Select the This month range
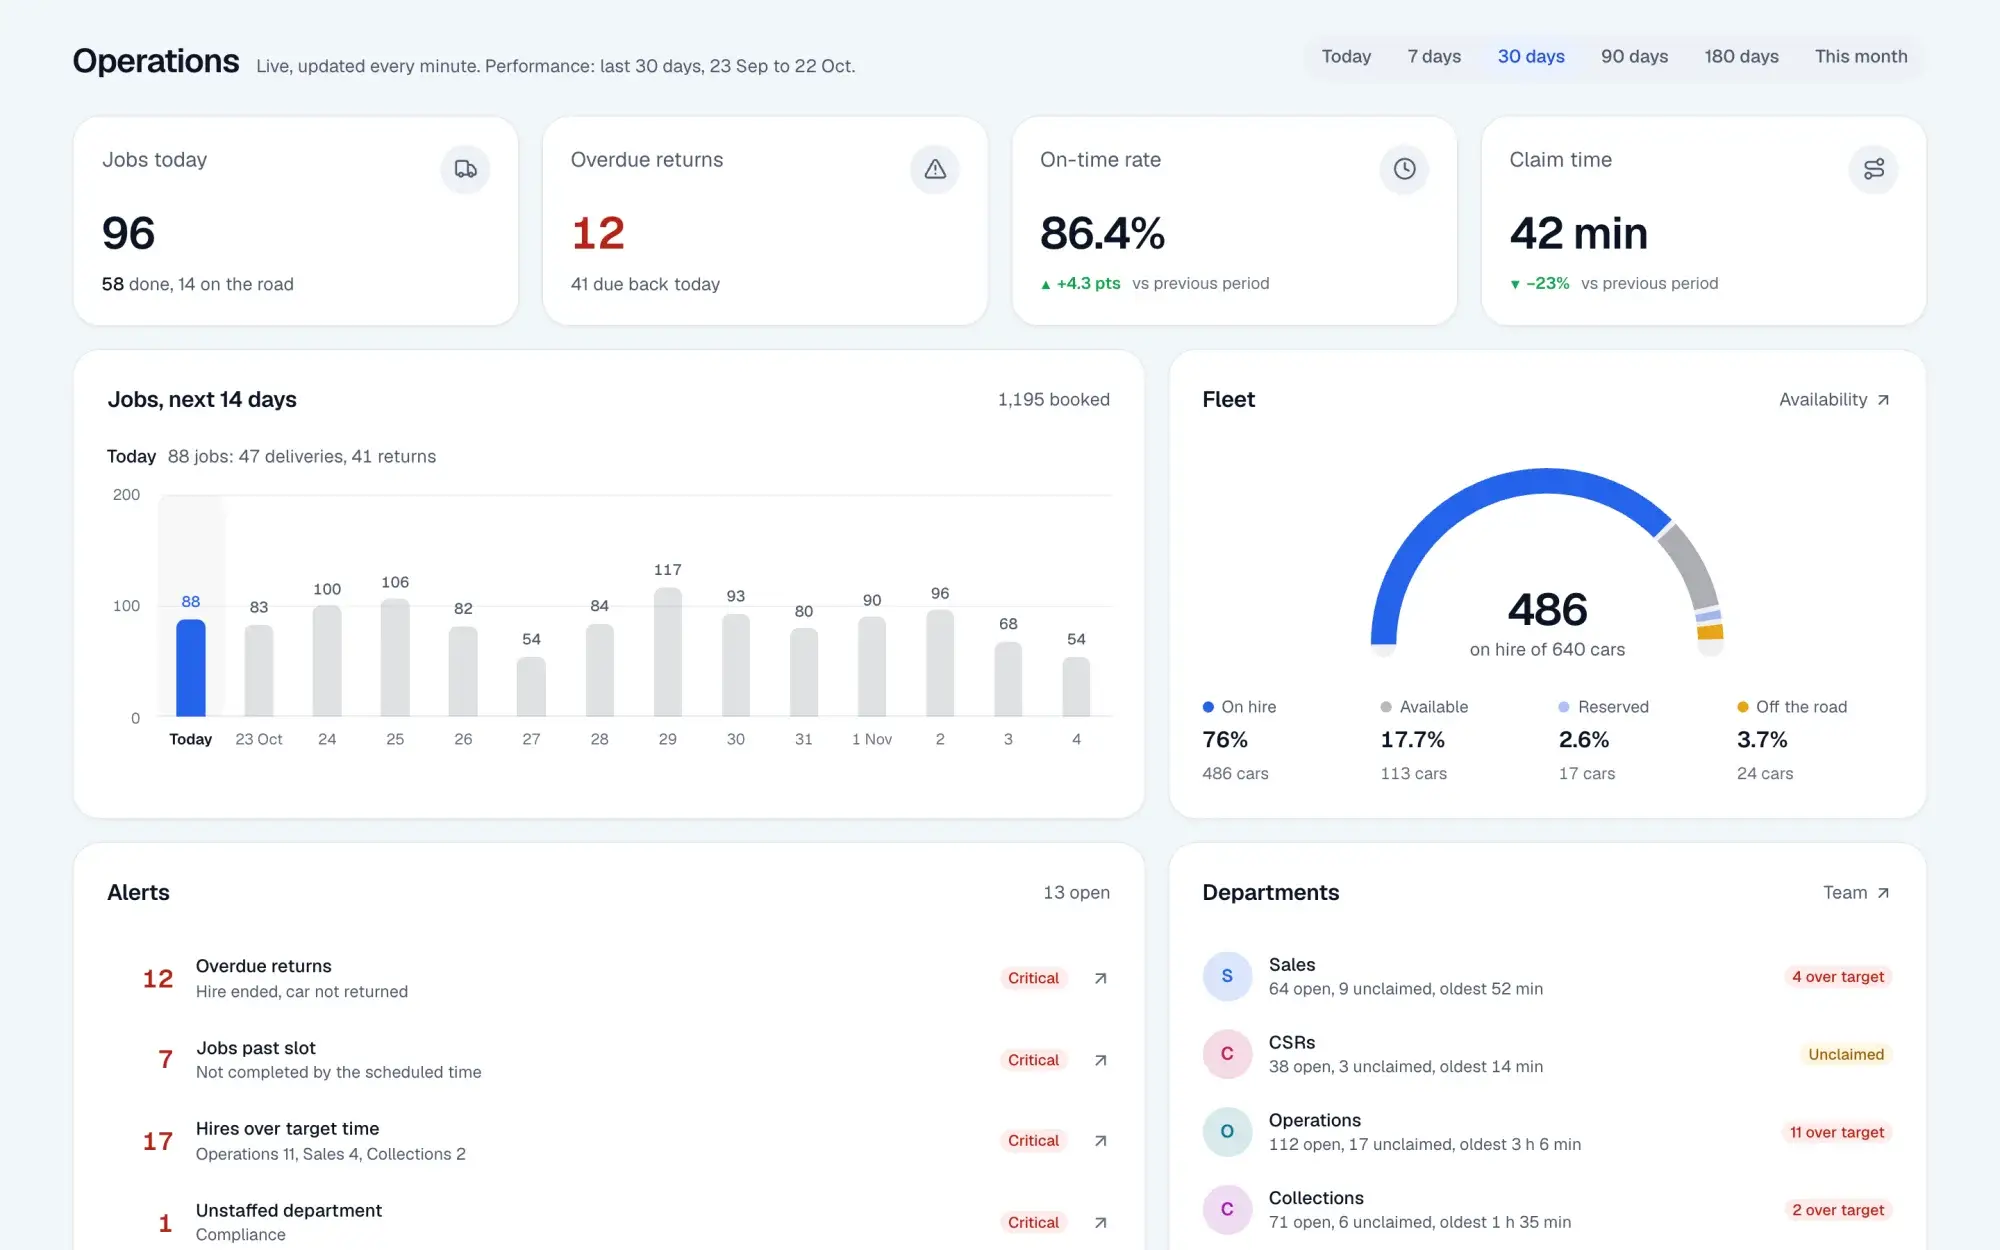 1861,57
